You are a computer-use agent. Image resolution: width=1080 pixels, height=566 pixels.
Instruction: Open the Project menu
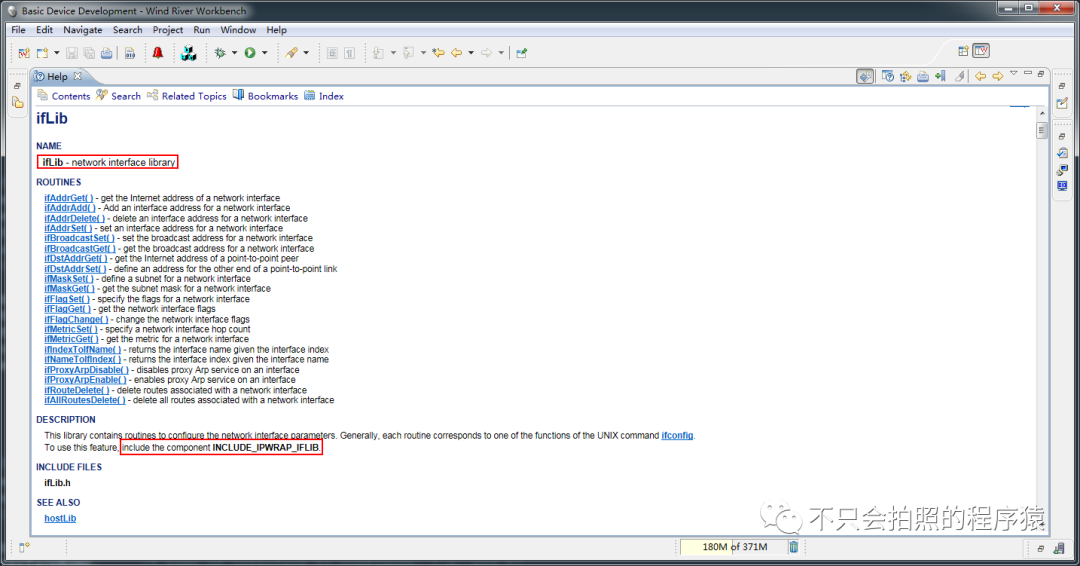coord(167,30)
